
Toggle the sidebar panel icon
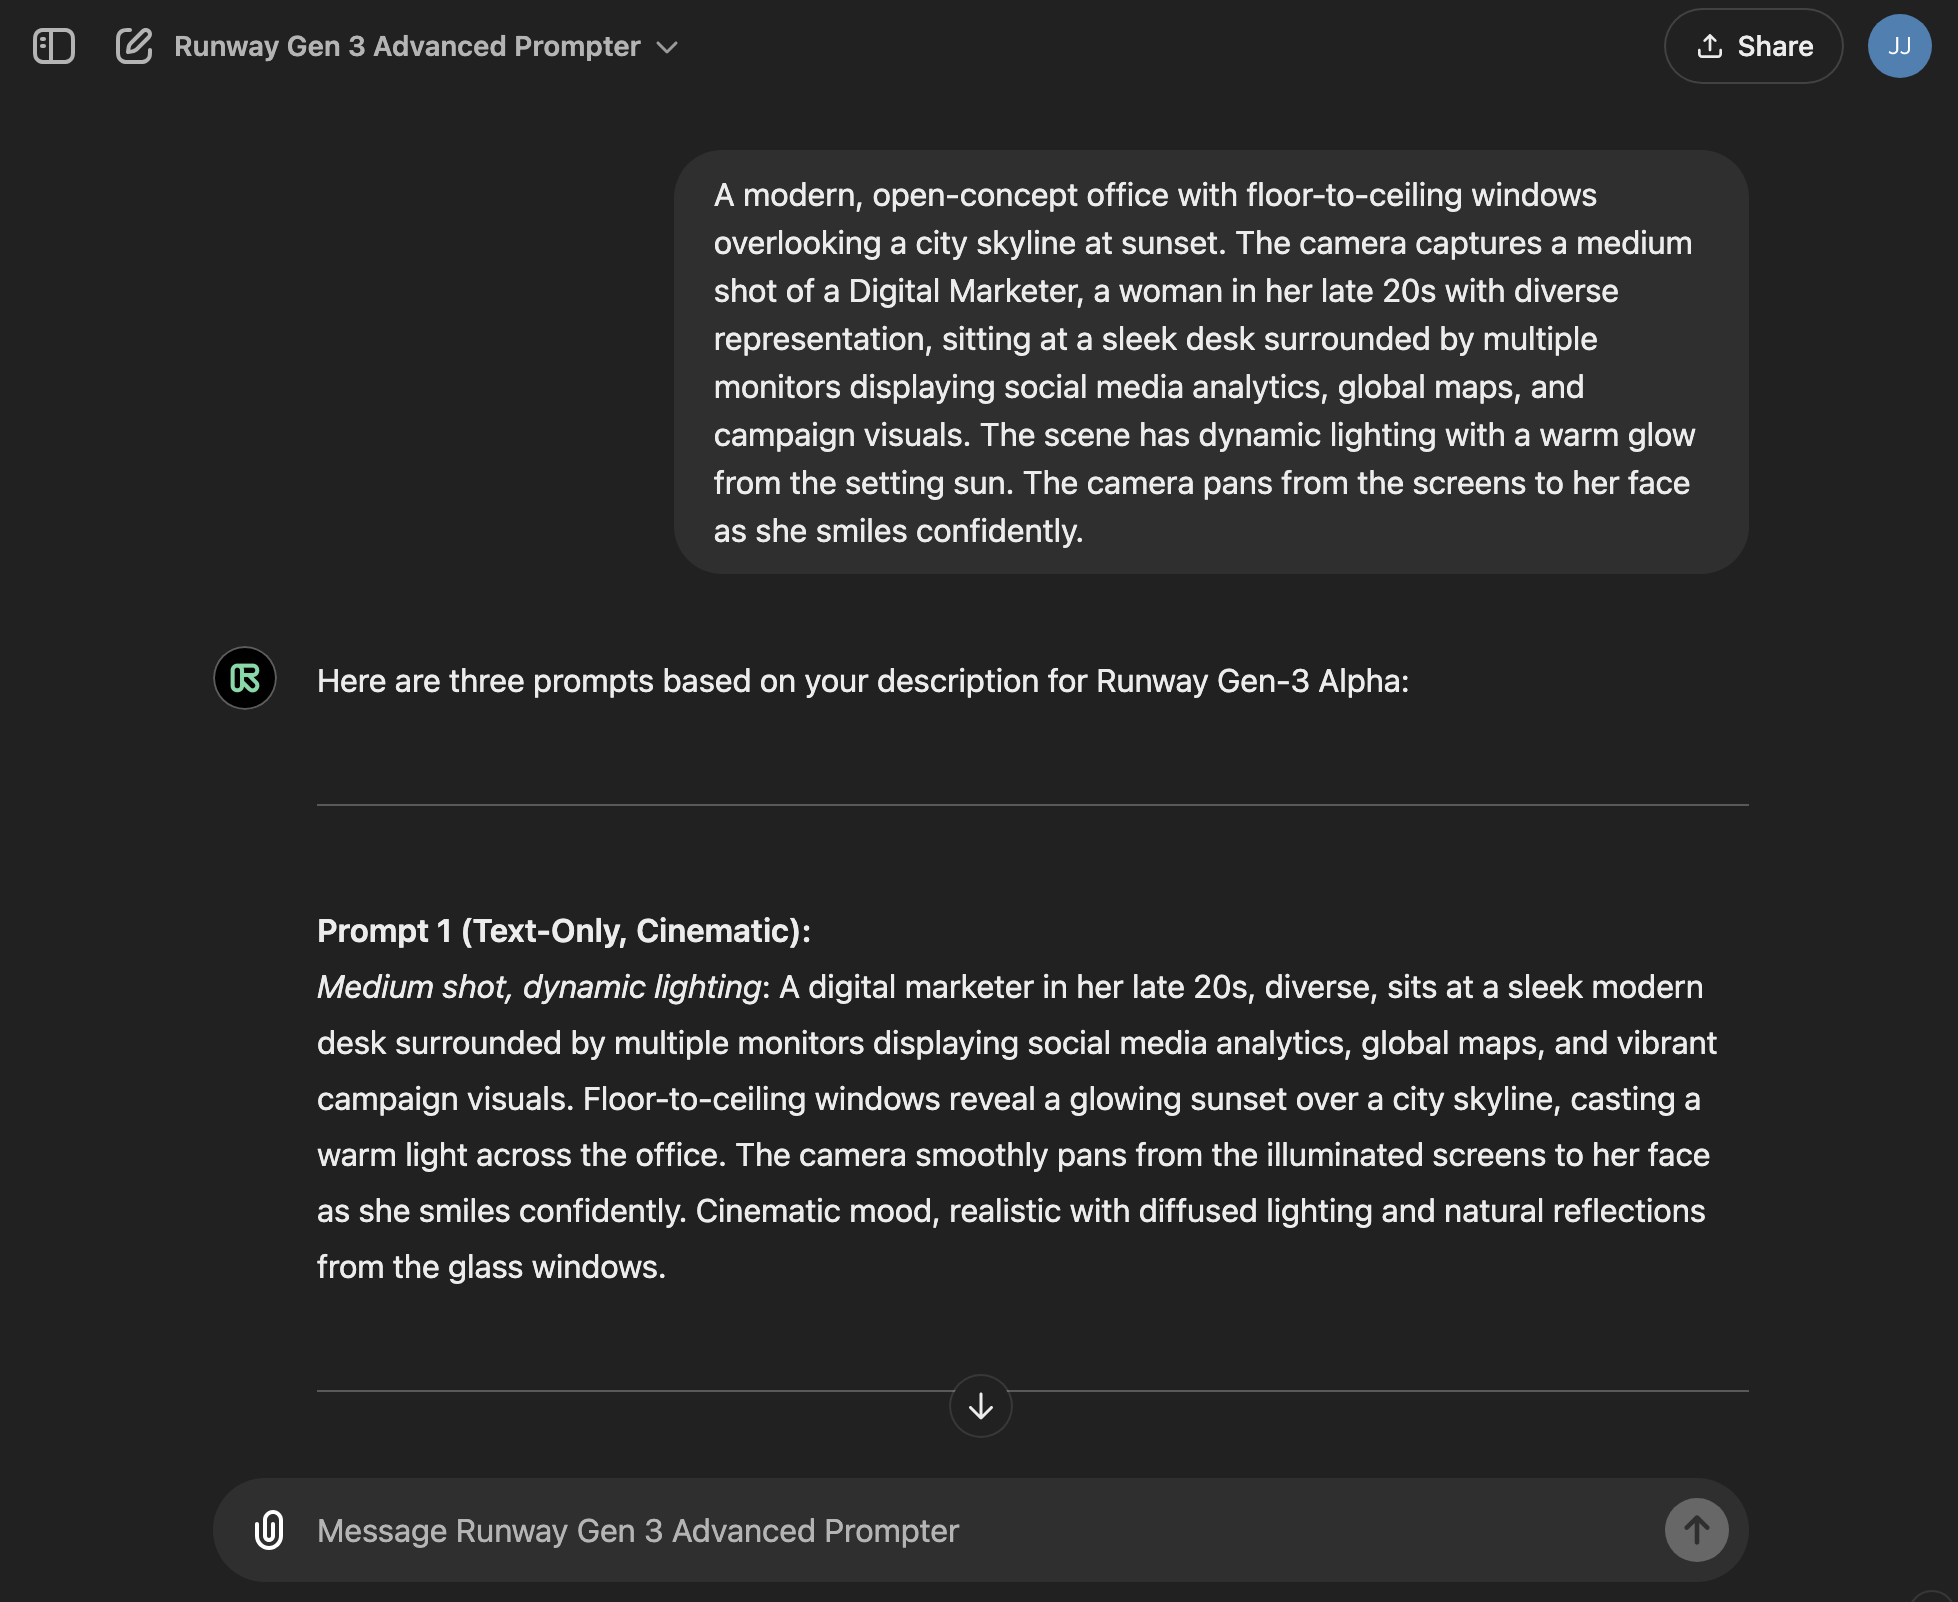pyautogui.click(x=54, y=46)
